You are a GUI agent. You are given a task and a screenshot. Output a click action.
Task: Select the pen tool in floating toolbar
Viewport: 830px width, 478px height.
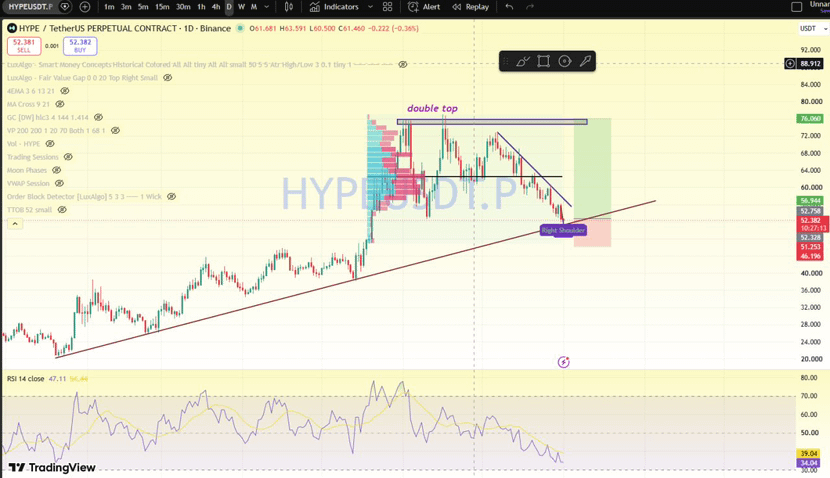[585, 61]
